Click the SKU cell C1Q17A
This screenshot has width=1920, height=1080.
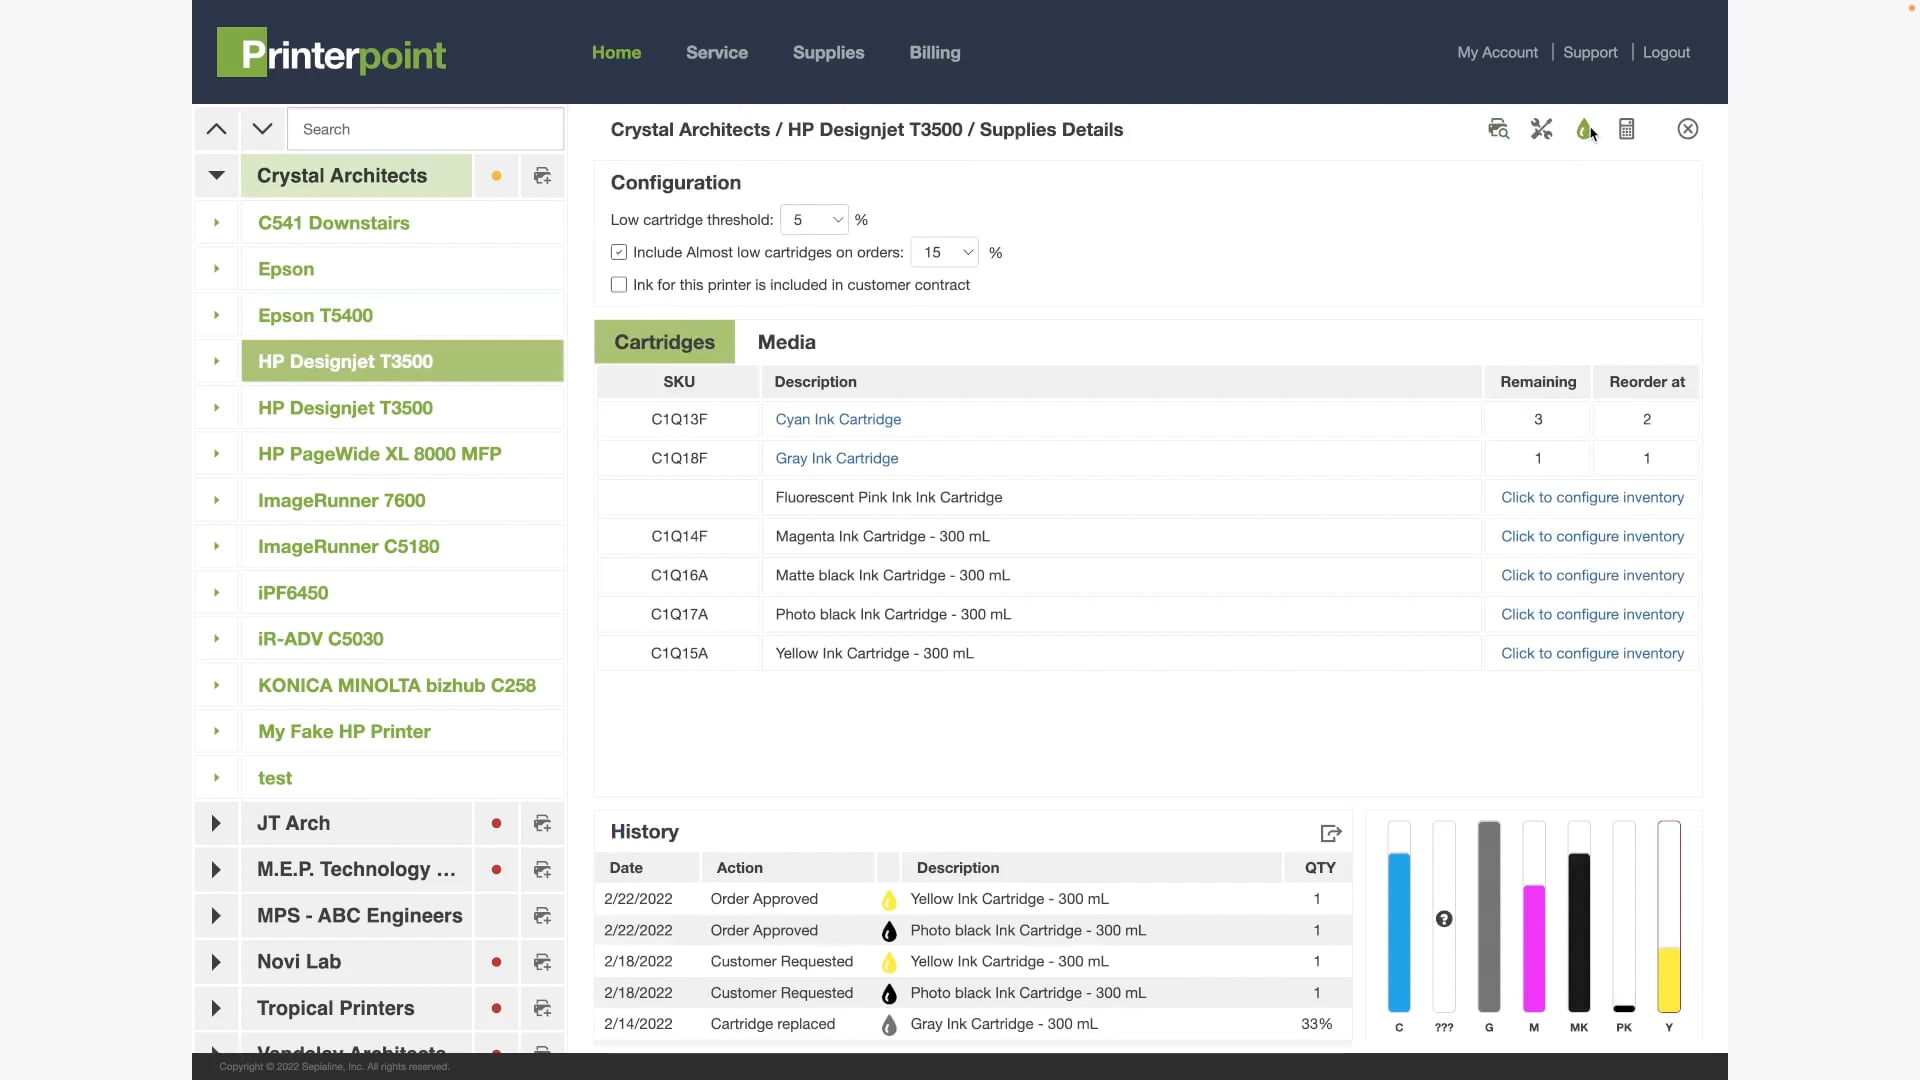[679, 615]
